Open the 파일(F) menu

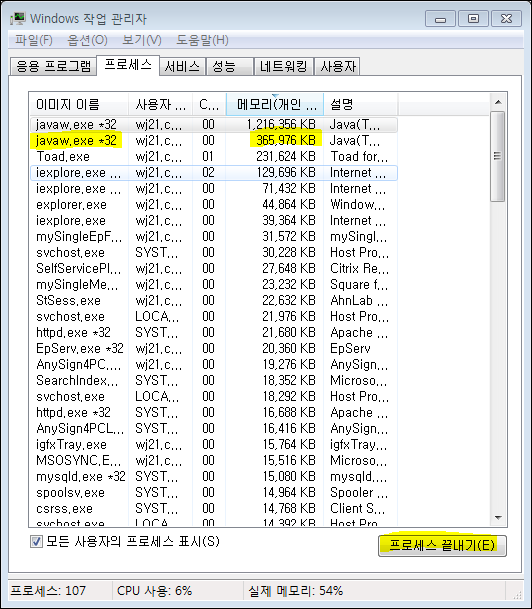point(33,40)
